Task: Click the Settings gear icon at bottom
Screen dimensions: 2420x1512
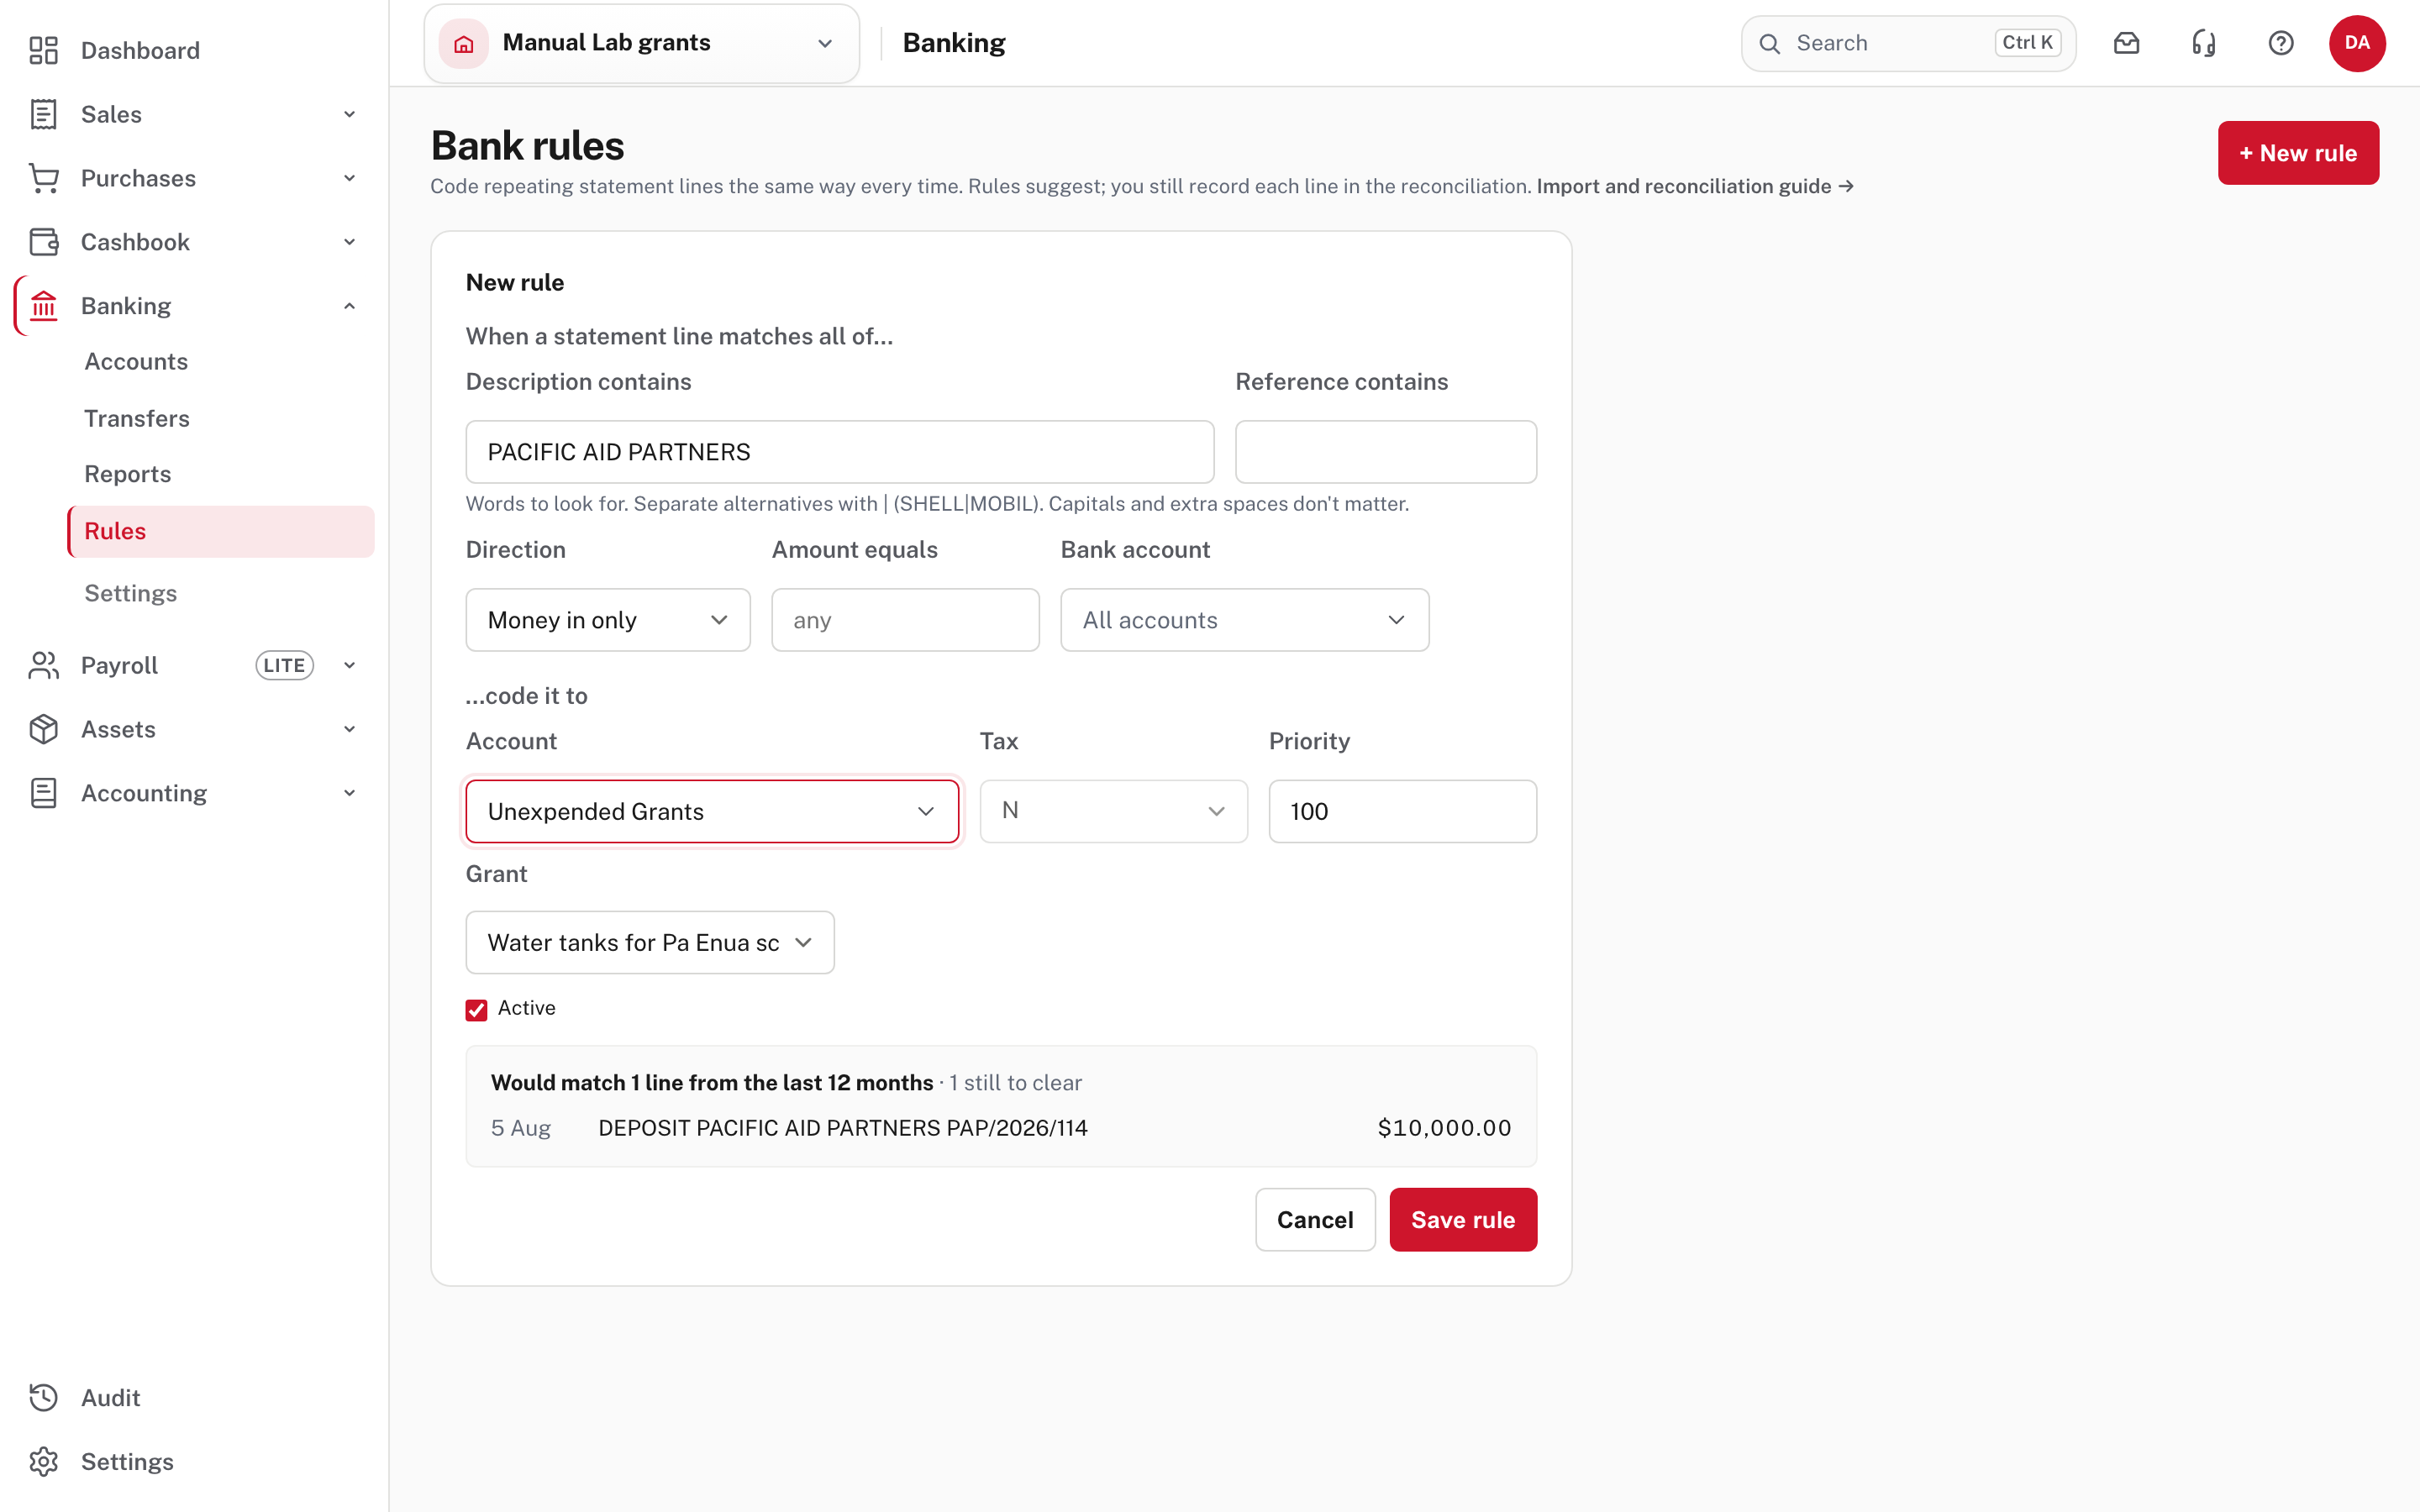Action: tap(43, 1461)
